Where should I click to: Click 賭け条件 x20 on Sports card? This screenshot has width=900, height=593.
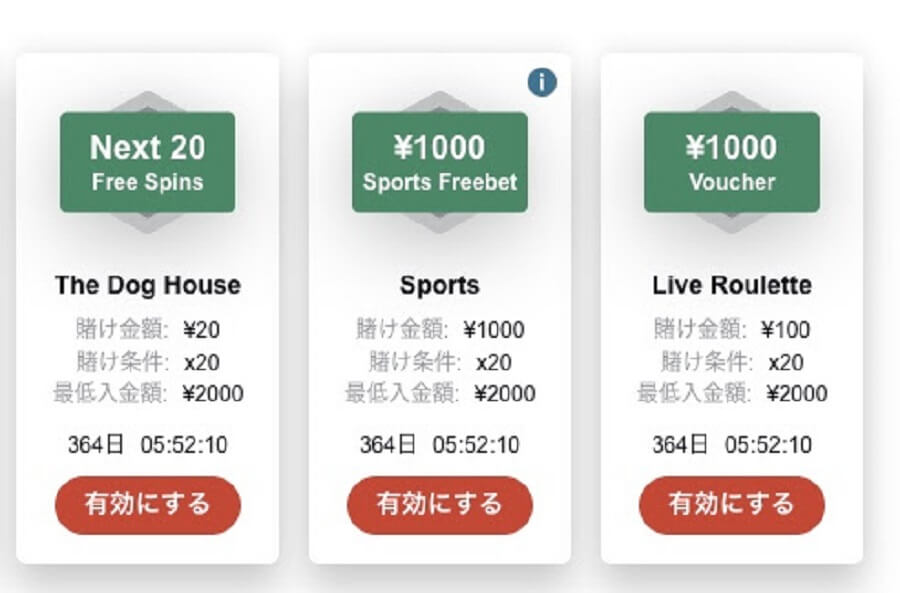click(440, 362)
